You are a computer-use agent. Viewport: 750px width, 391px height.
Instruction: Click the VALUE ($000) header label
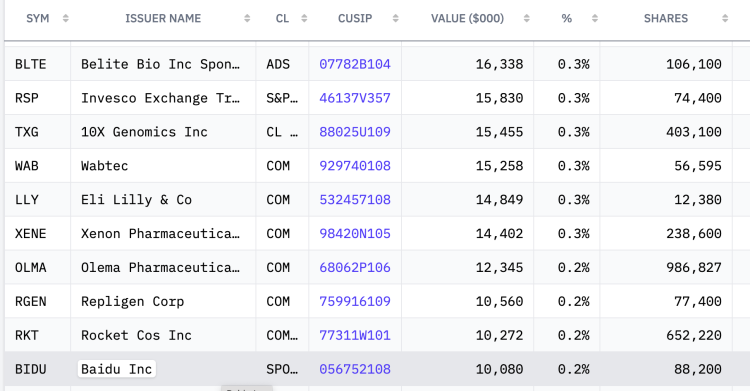[467, 19]
